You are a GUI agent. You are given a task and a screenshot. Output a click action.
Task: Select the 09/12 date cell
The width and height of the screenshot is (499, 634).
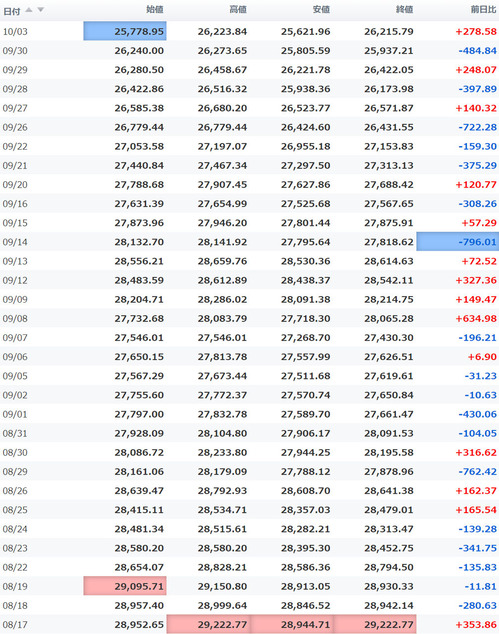pyautogui.click(x=15, y=280)
